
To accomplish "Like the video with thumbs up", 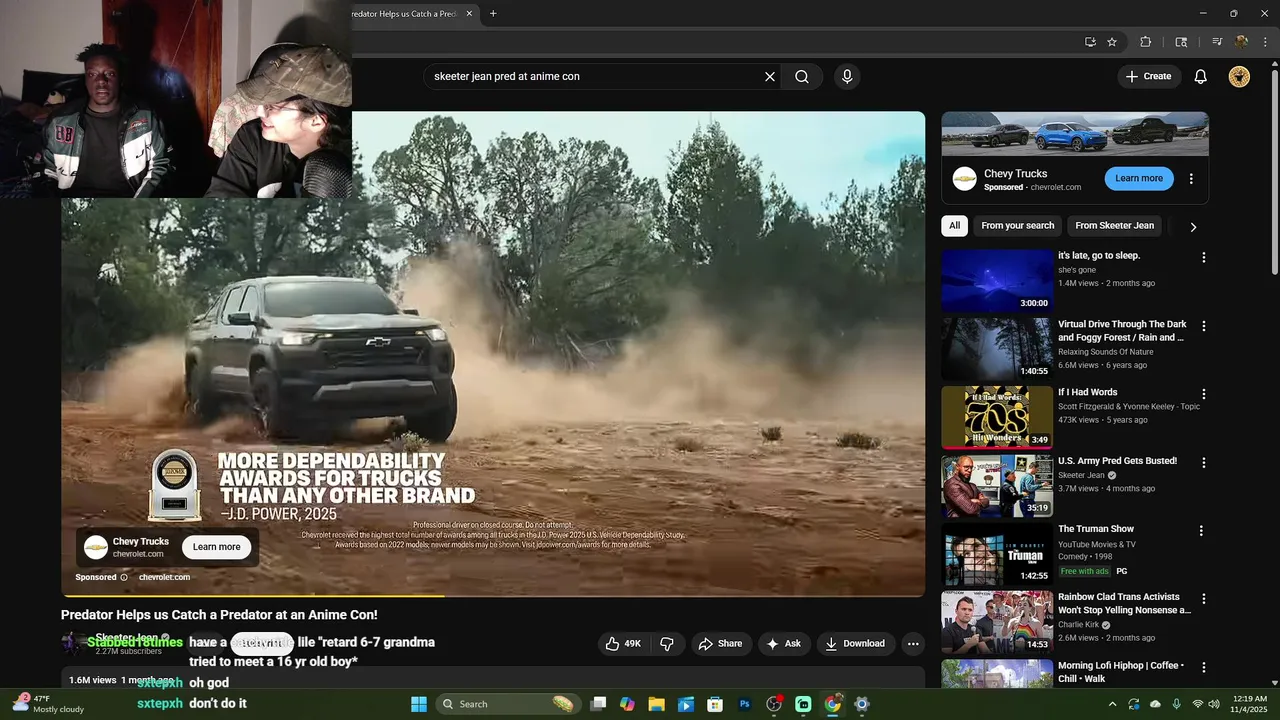I will tap(624, 644).
